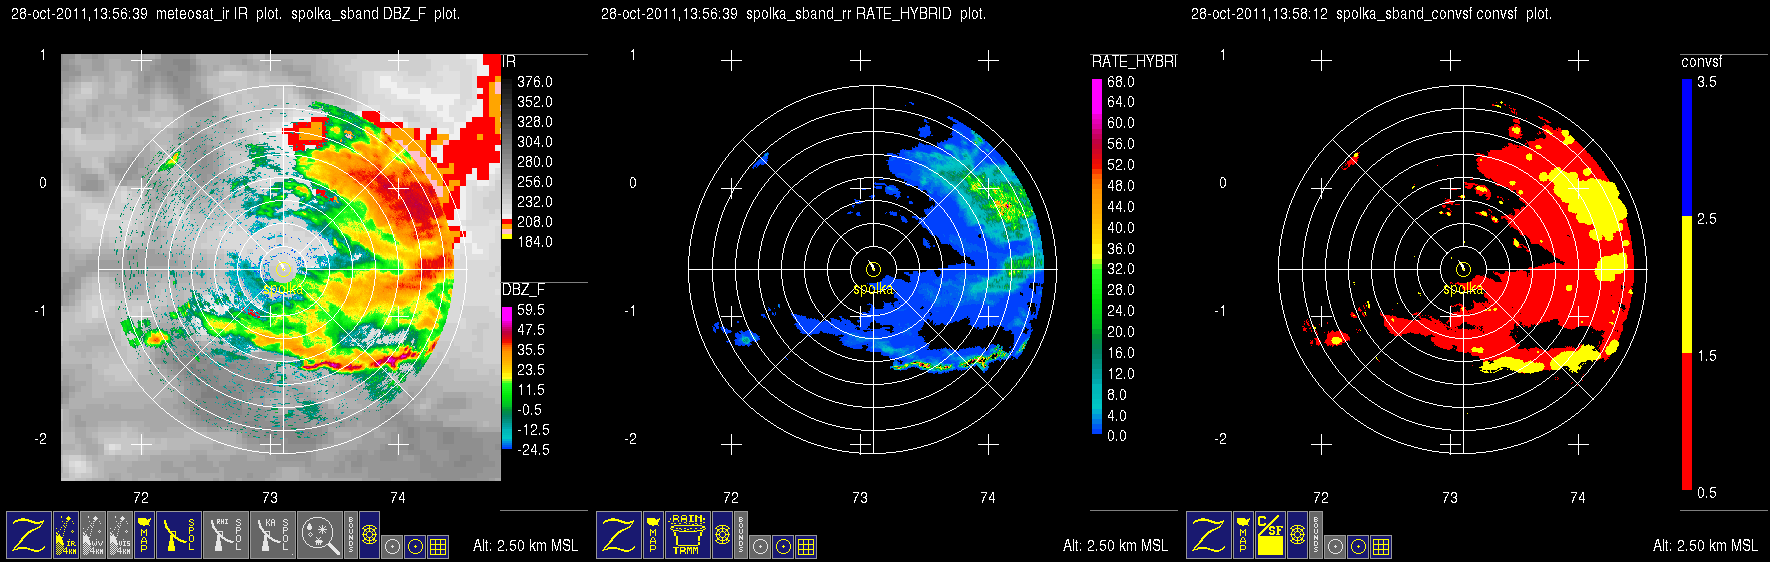Click the yellow circle icon in the IR/DBZ_F panel
This screenshot has height=562, width=1770.
(415, 547)
